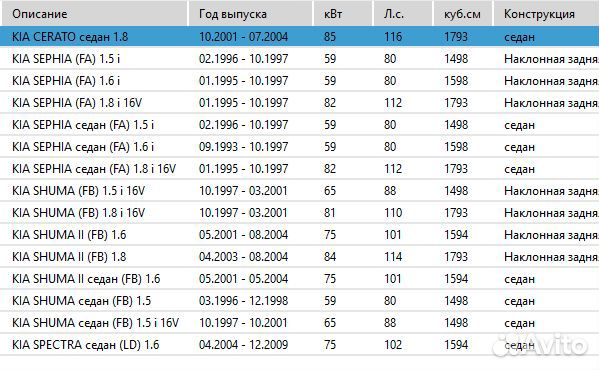Click the 116 horsepower value cell

coord(393,37)
